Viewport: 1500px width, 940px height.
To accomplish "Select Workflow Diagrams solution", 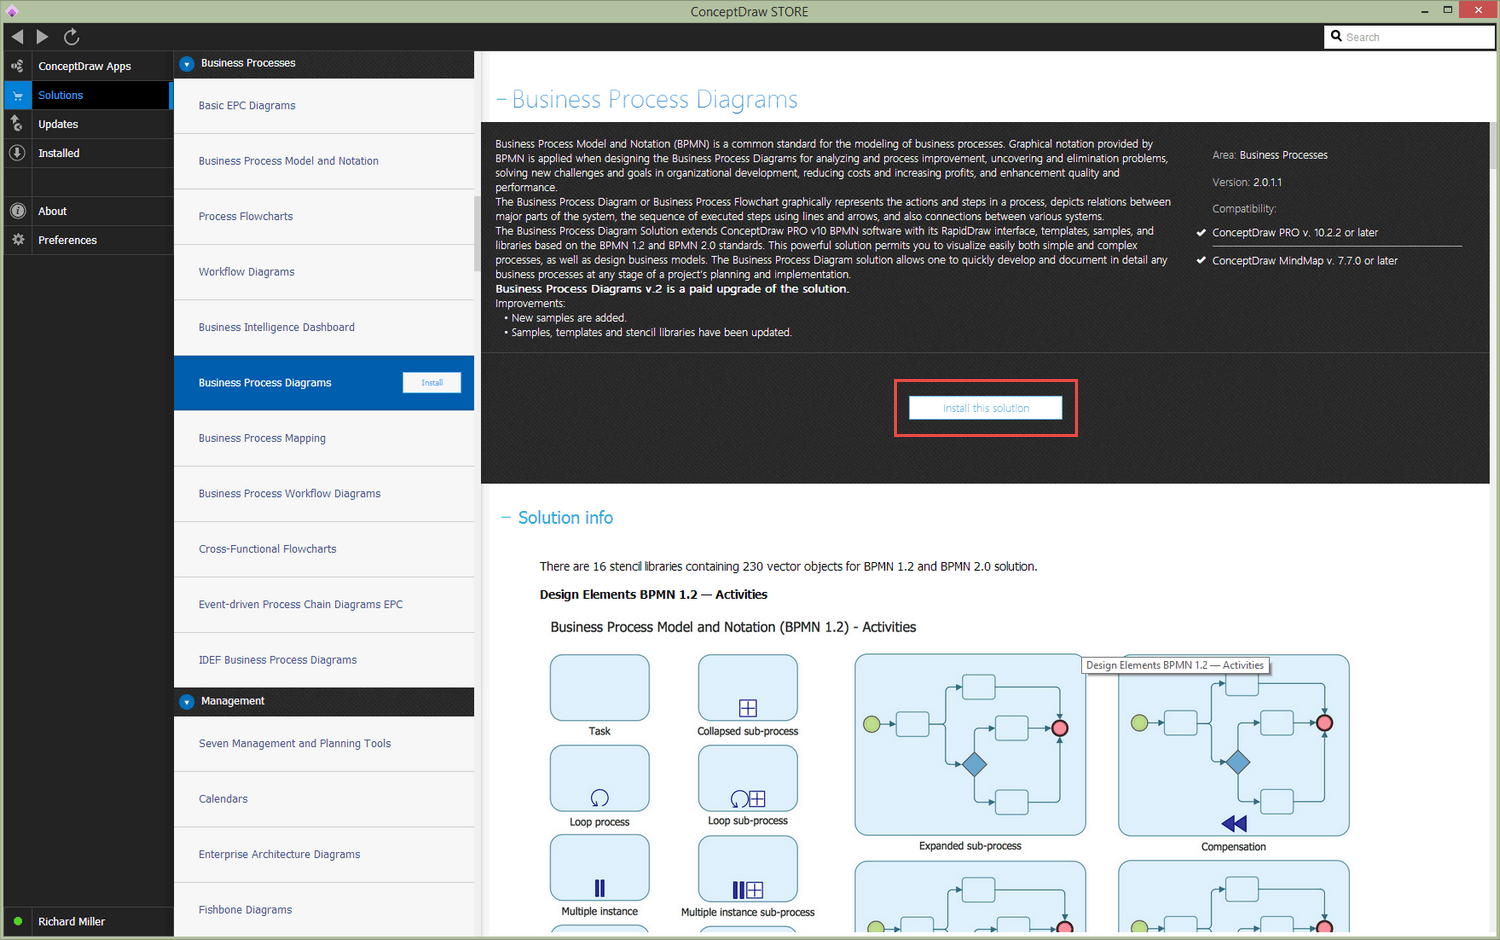I will click(x=324, y=272).
